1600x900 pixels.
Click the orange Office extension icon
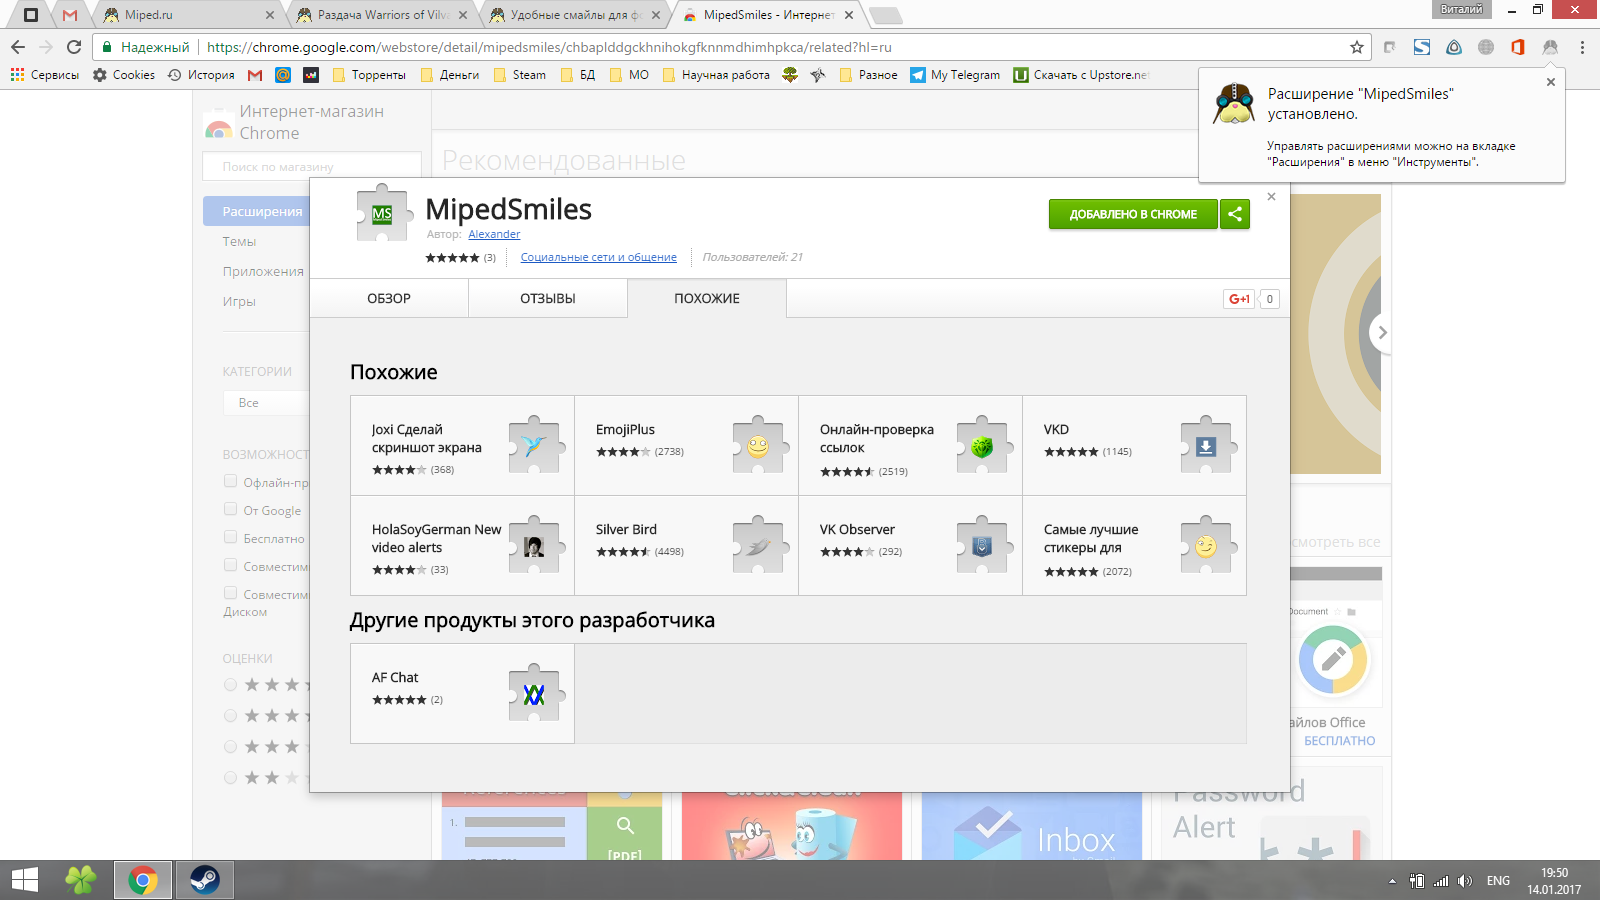[1518, 47]
